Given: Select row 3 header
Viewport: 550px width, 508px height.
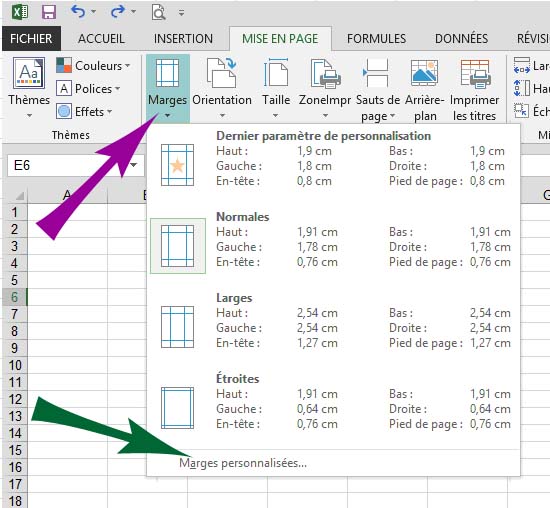Looking at the screenshot, I should (x=14, y=246).
